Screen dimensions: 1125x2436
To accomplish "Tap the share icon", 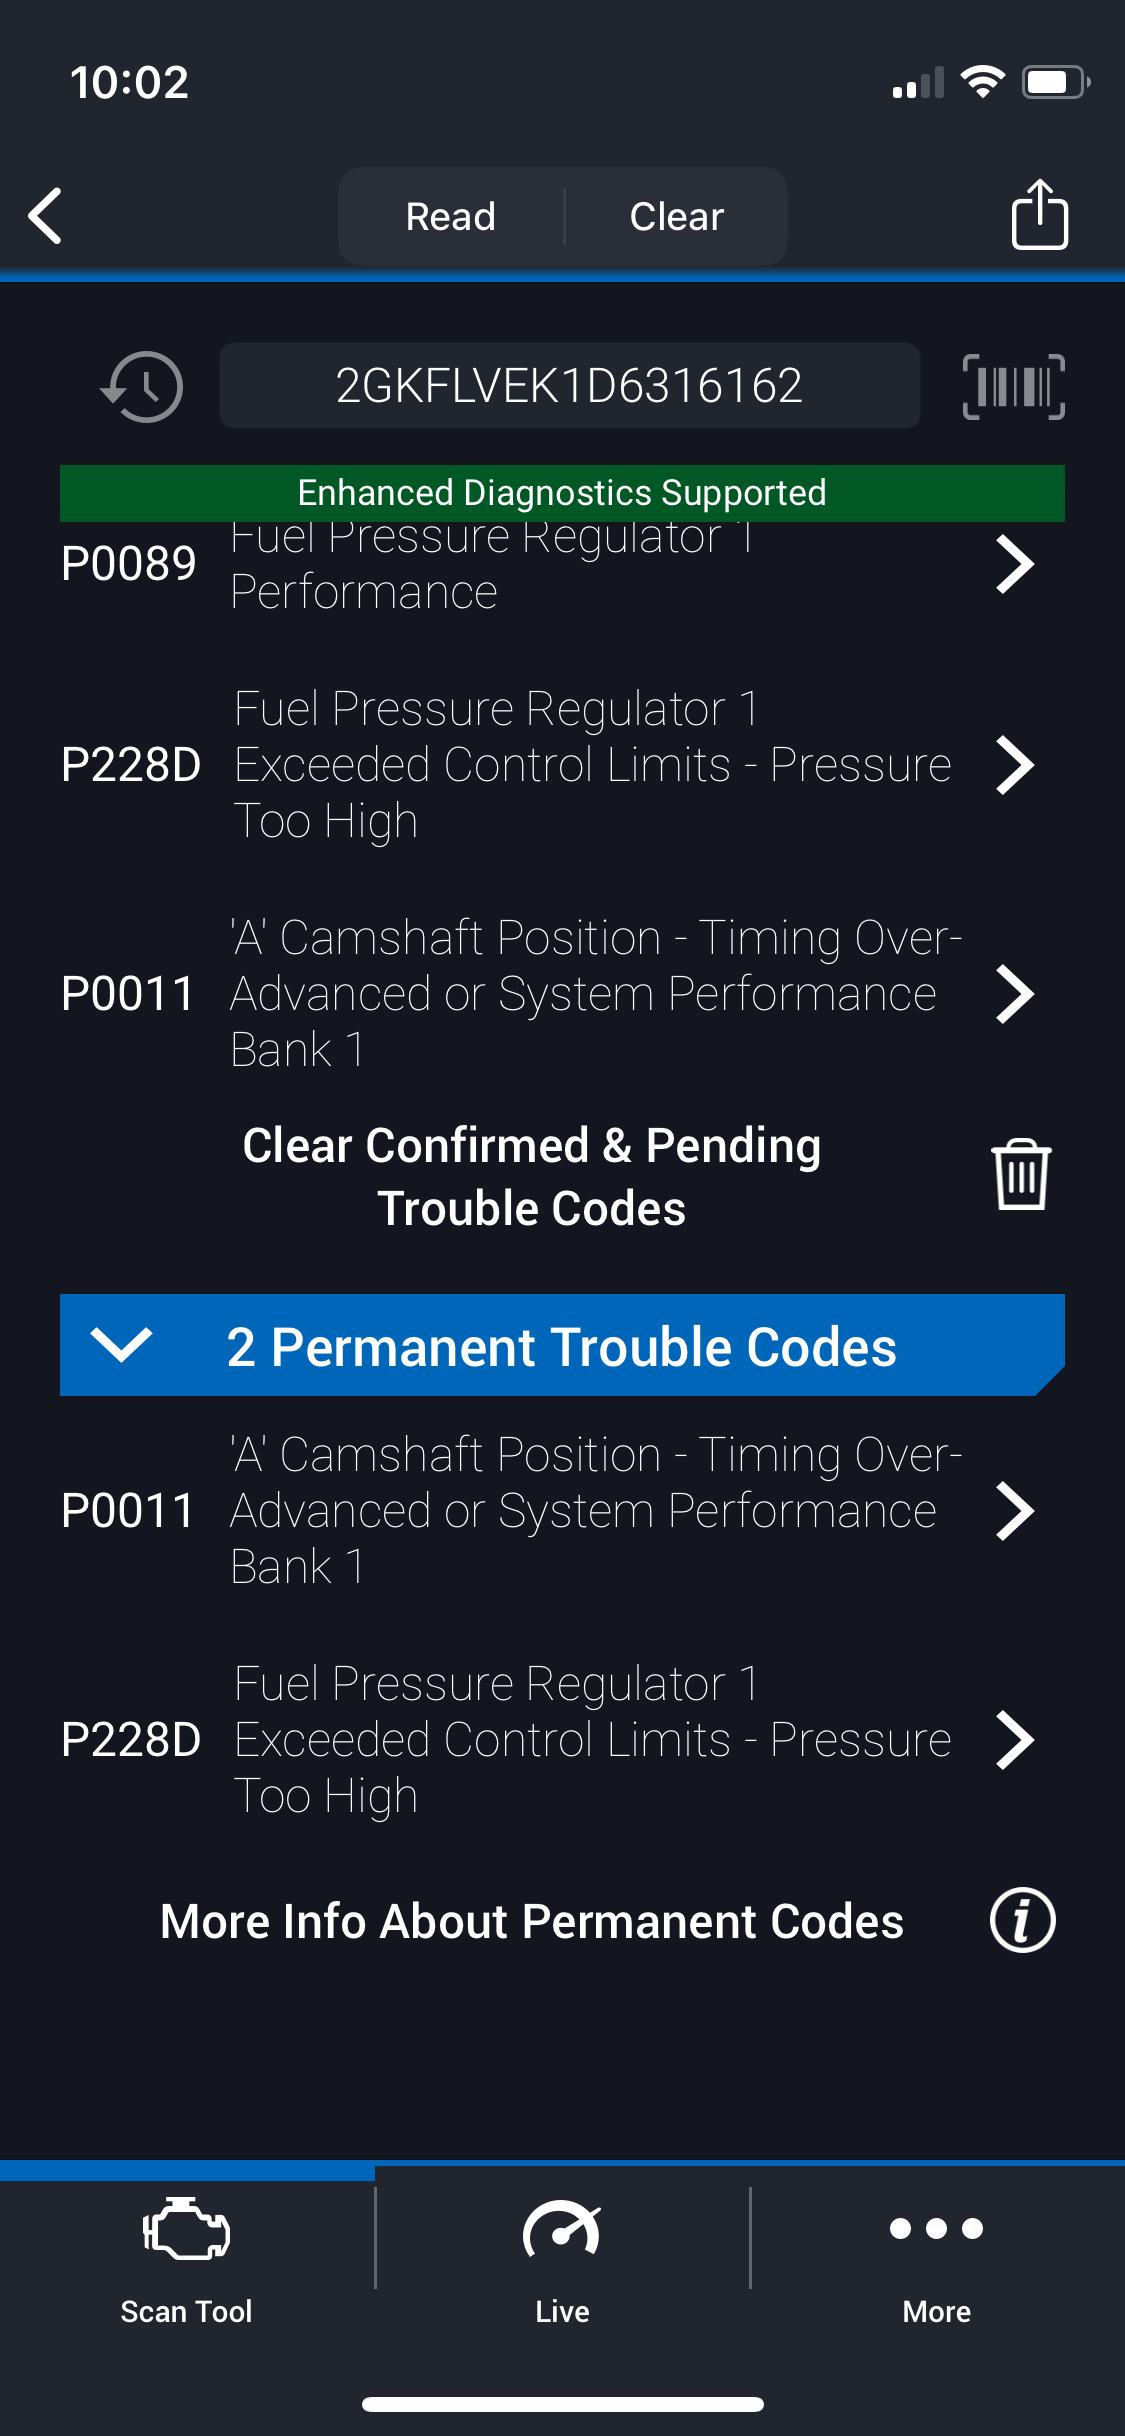I will (1039, 215).
